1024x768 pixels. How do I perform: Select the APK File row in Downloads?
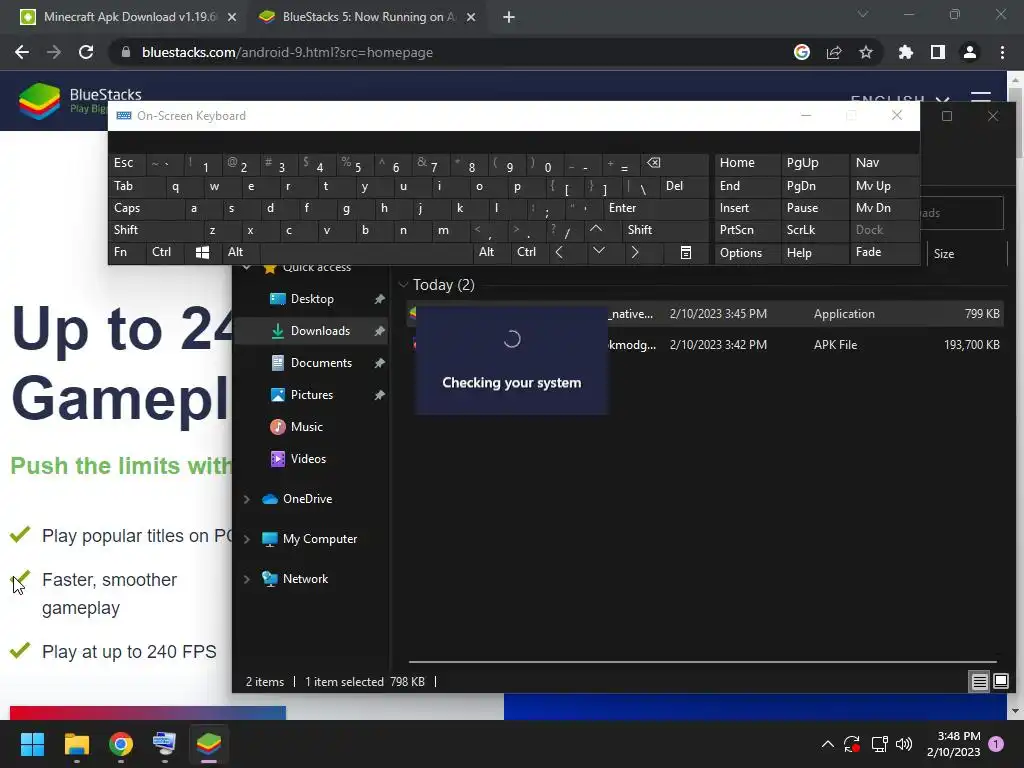tap(707, 345)
